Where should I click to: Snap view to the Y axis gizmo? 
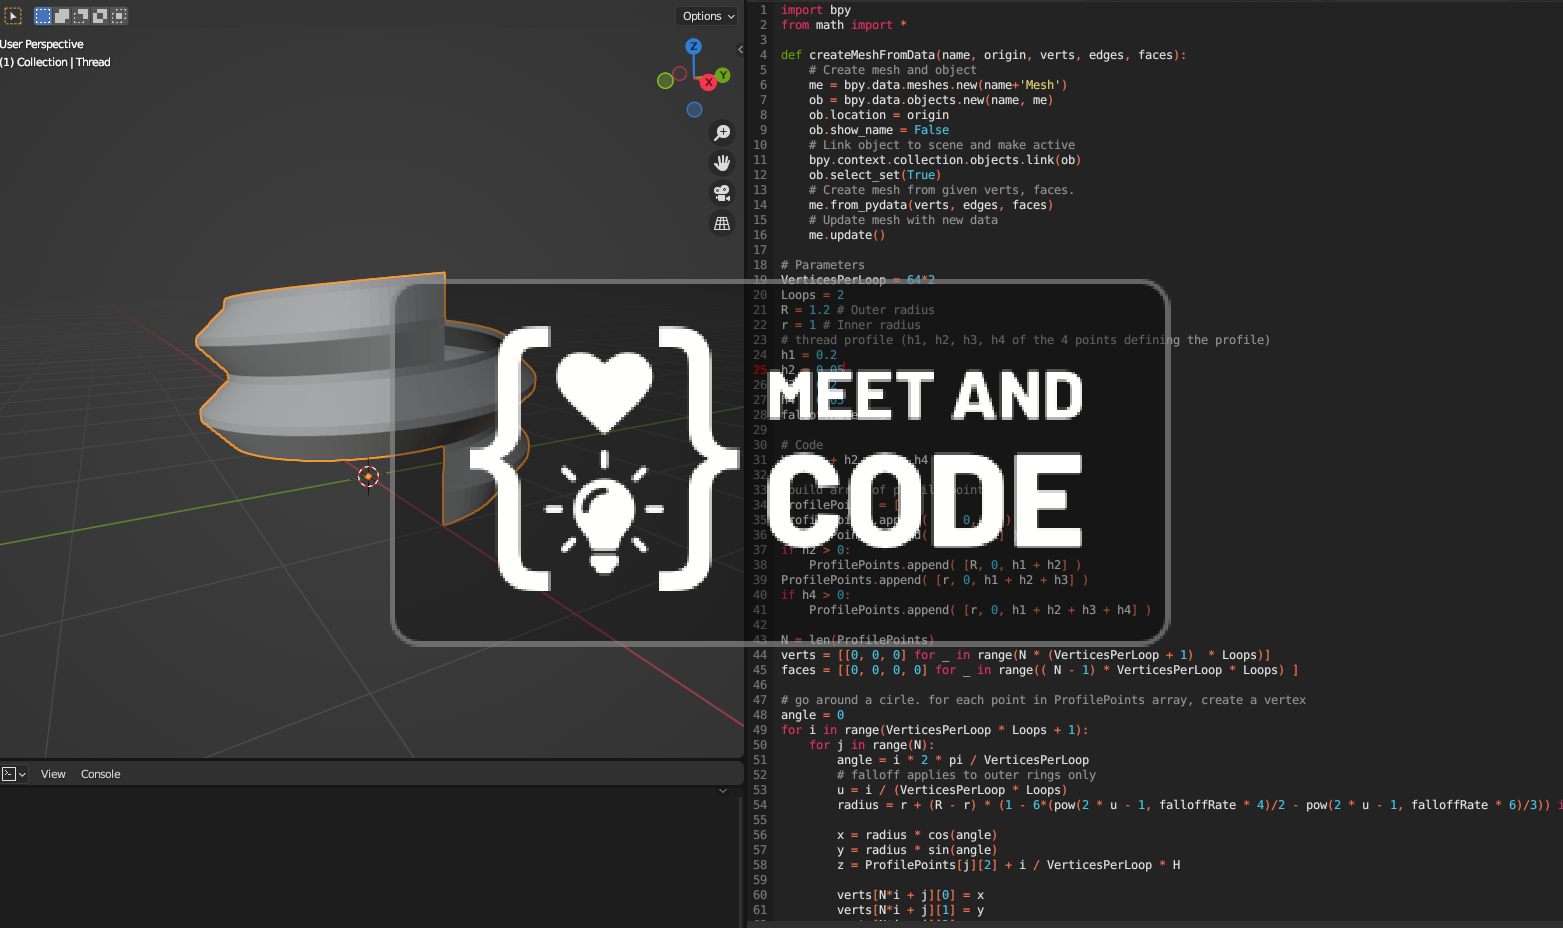tap(723, 75)
